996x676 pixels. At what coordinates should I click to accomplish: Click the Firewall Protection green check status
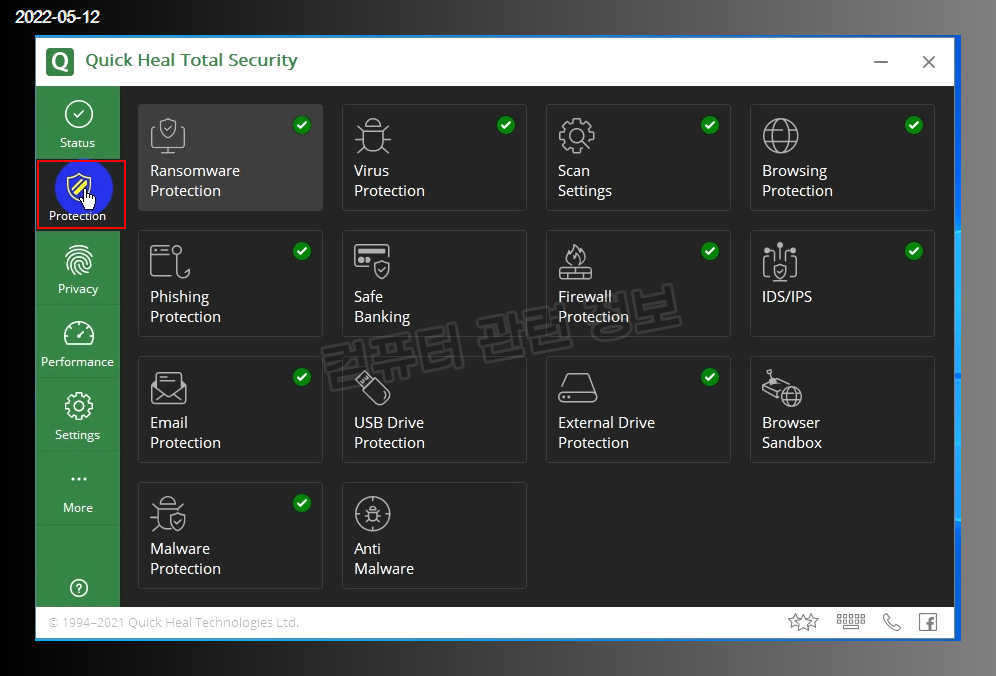click(x=710, y=251)
